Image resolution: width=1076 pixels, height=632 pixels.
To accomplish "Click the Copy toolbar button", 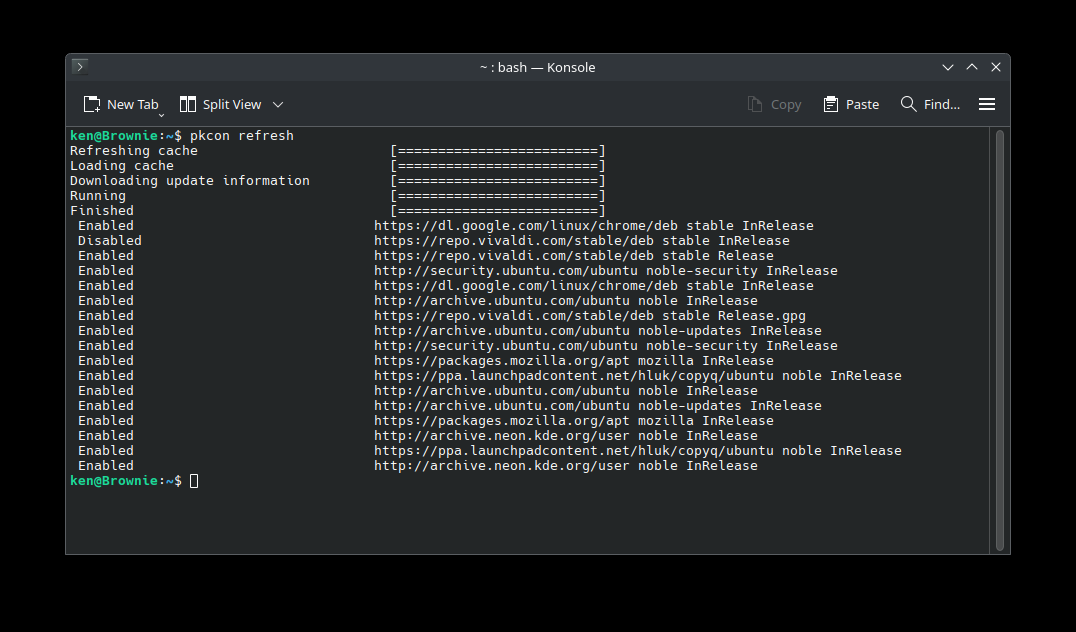I will tap(774, 104).
